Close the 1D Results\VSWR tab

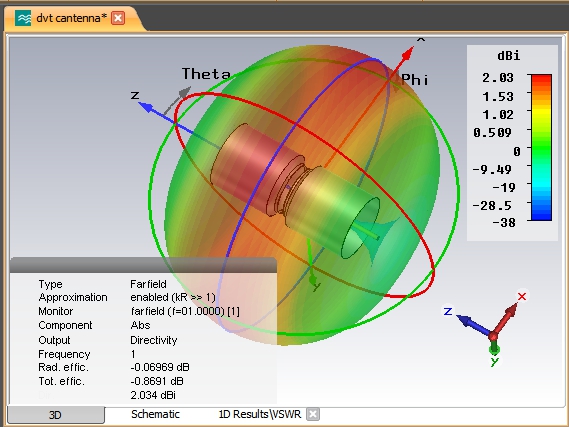313,414
